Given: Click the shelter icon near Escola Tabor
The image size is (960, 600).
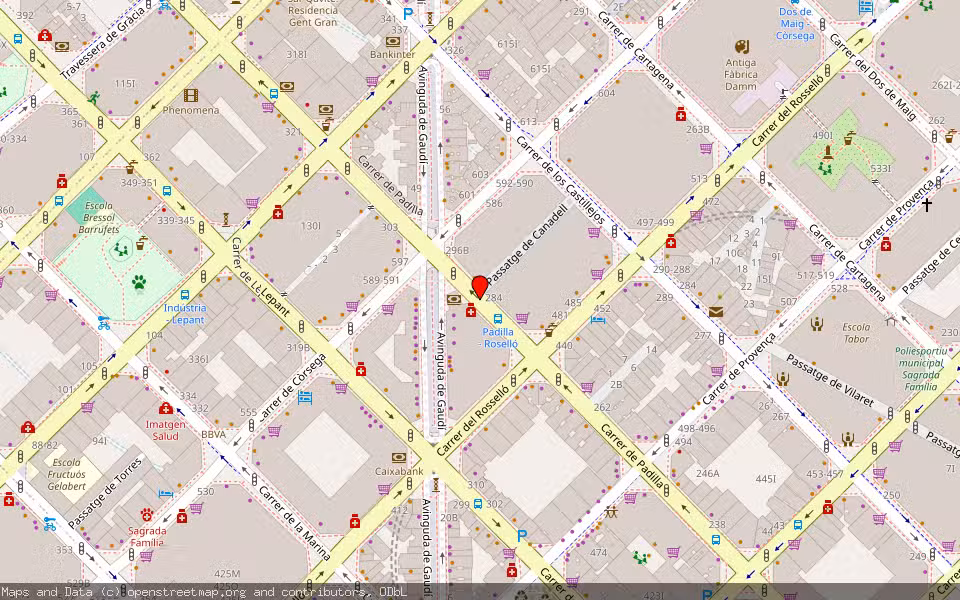Looking at the screenshot, I should click(890, 320).
